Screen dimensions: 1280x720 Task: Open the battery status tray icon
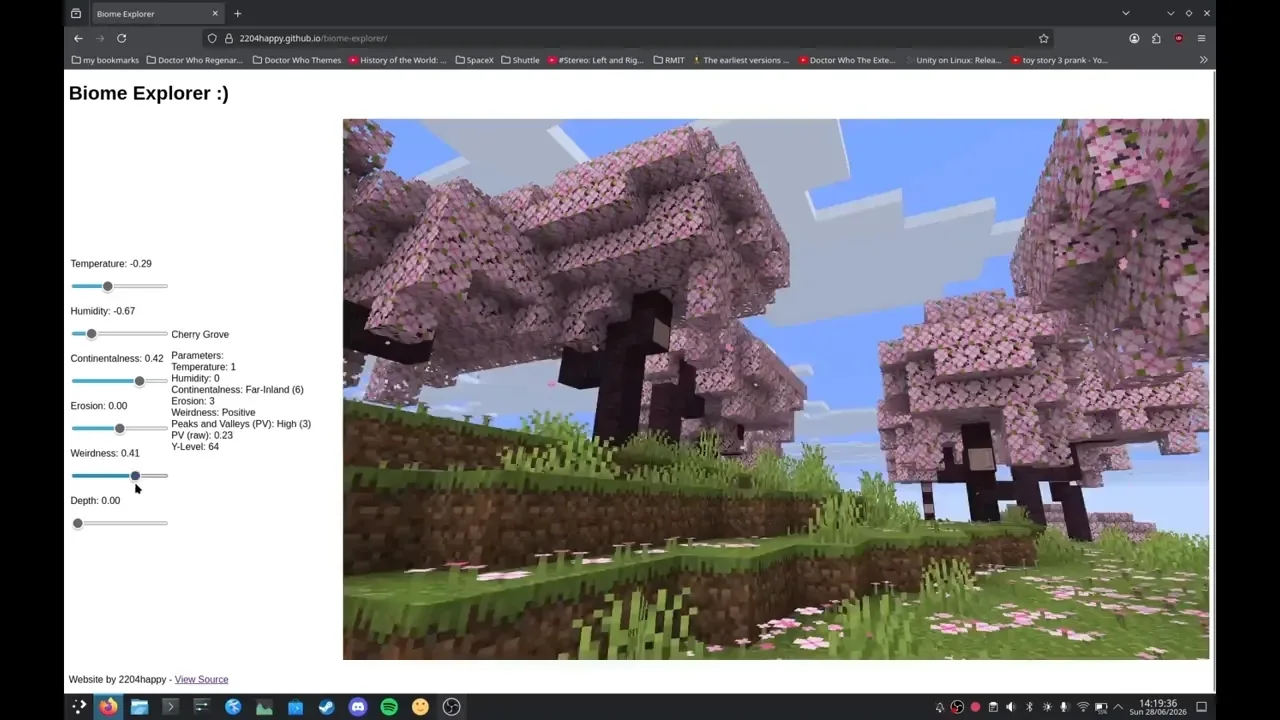click(x=1101, y=707)
